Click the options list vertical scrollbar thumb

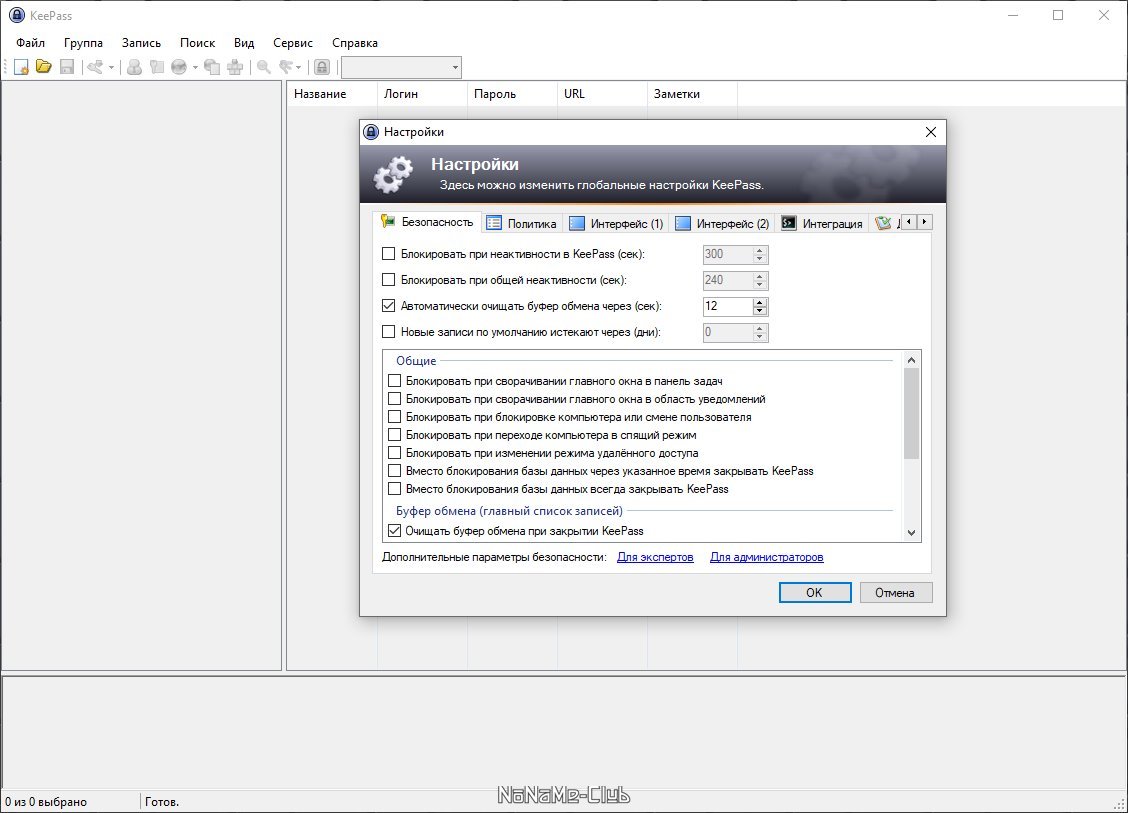[x=911, y=413]
